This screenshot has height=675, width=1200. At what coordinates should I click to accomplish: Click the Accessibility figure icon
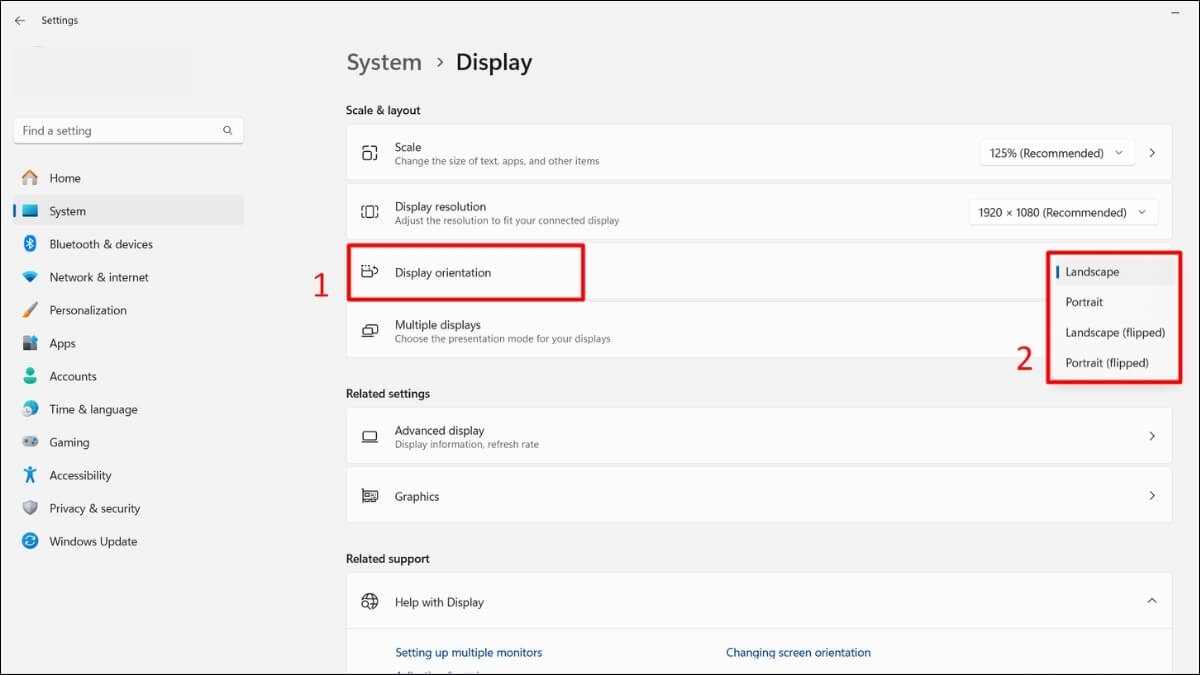pyautogui.click(x=30, y=475)
